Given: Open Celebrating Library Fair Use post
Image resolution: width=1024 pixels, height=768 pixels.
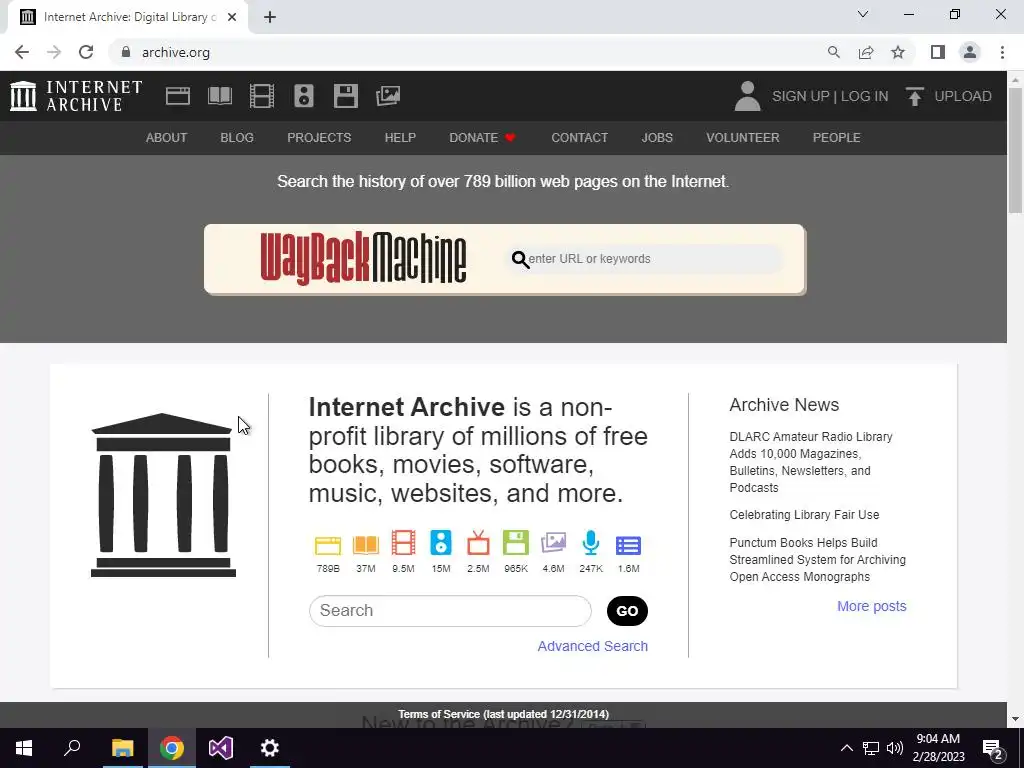Looking at the screenshot, I should [x=805, y=515].
